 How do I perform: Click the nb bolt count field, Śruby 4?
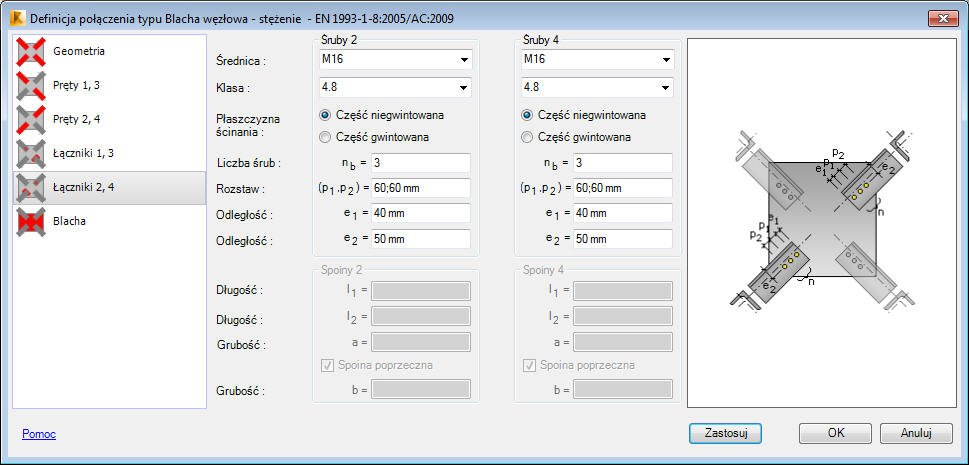(x=623, y=163)
